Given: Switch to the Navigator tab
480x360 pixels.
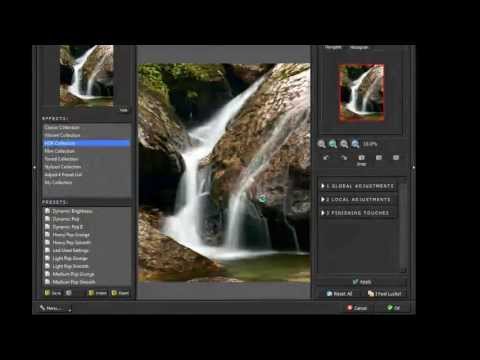Looking at the screenshot, I should (333, 47).
